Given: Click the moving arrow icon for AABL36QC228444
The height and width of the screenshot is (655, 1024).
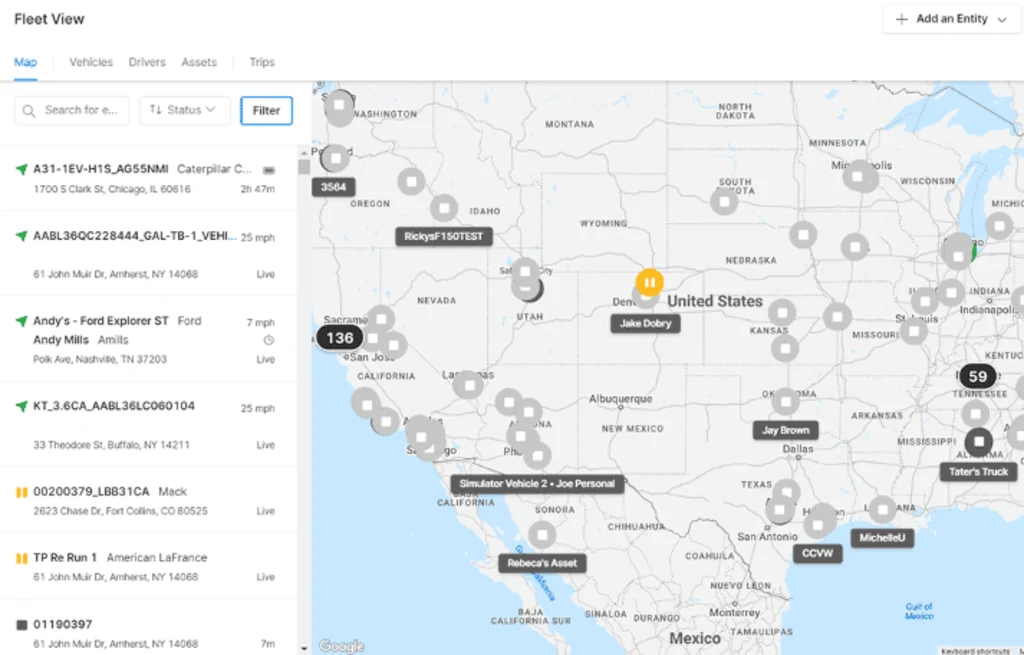Looking at the screenshot, I should click(22, 236).
